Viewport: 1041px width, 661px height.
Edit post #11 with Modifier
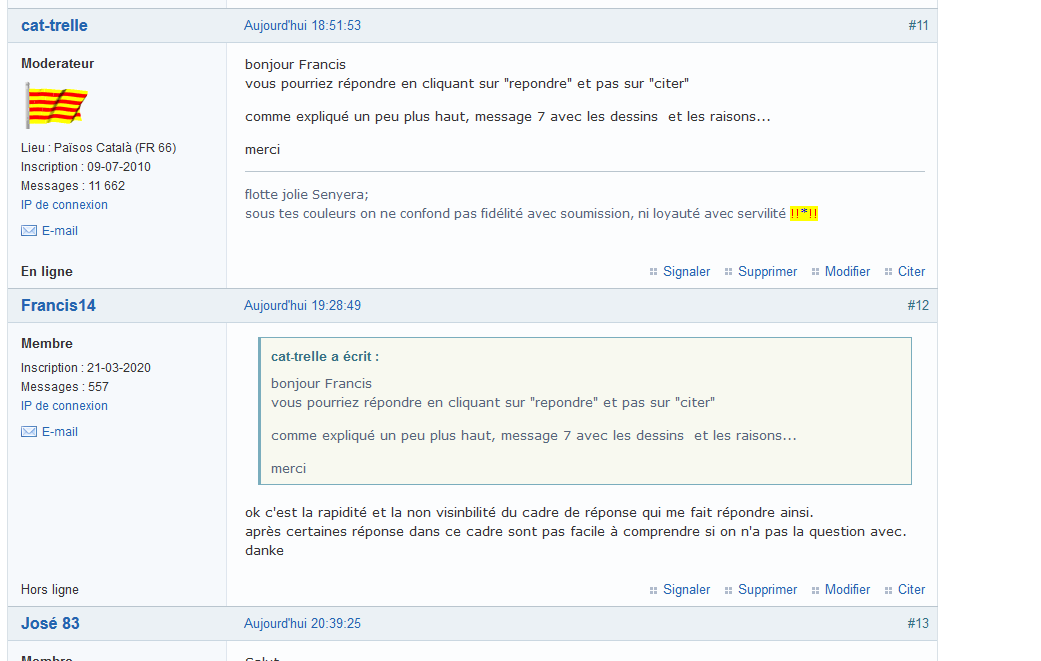click(x=847, y=271)
